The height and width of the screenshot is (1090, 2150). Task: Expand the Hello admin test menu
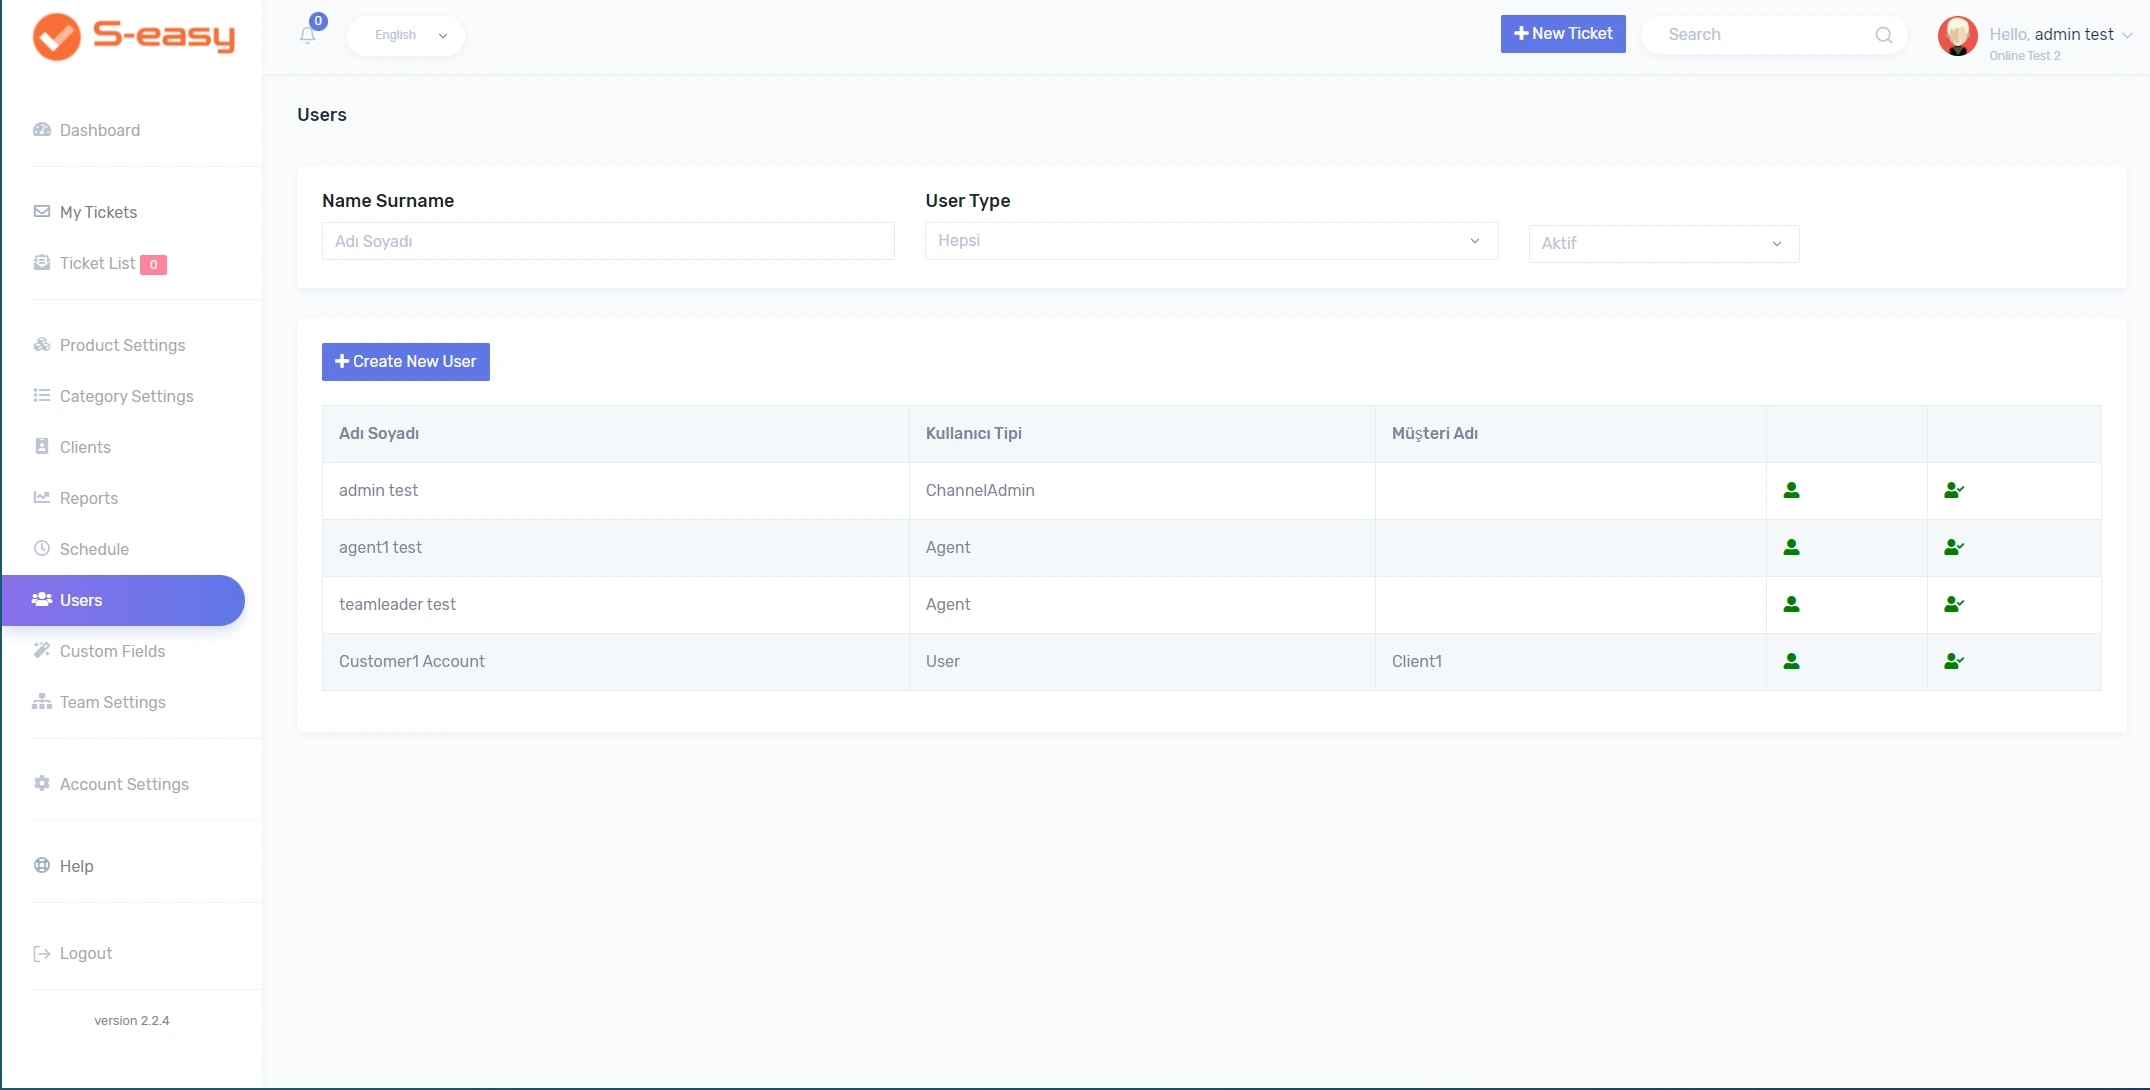point(2061,35)
